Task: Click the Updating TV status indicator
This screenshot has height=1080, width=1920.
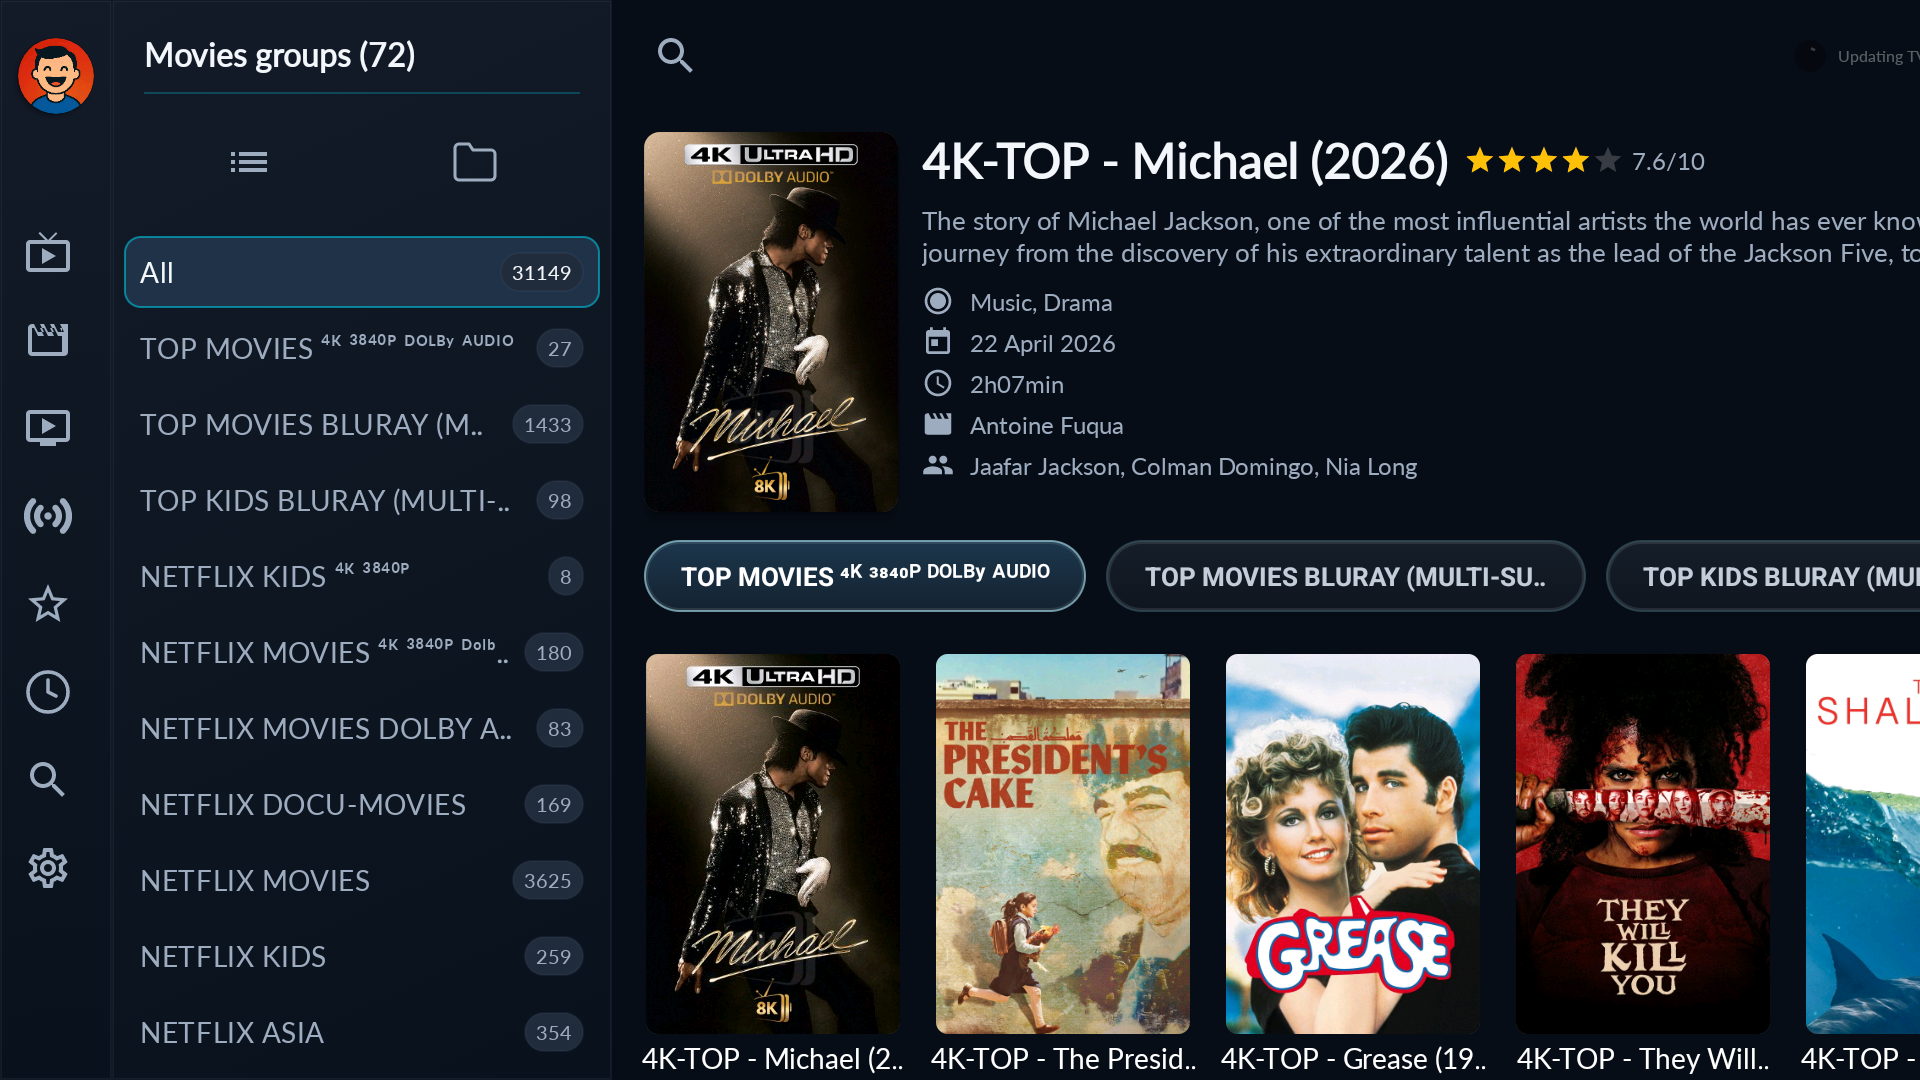Action: [1858, 56]
